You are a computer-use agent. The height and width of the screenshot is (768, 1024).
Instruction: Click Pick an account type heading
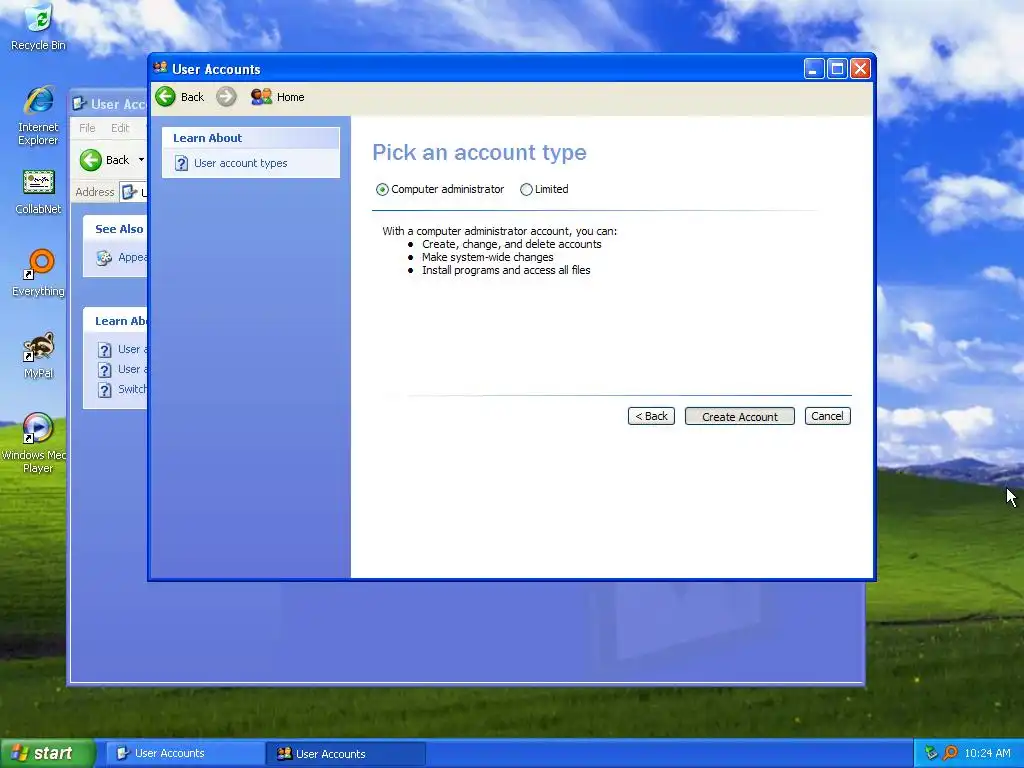[x=479, y=152]
